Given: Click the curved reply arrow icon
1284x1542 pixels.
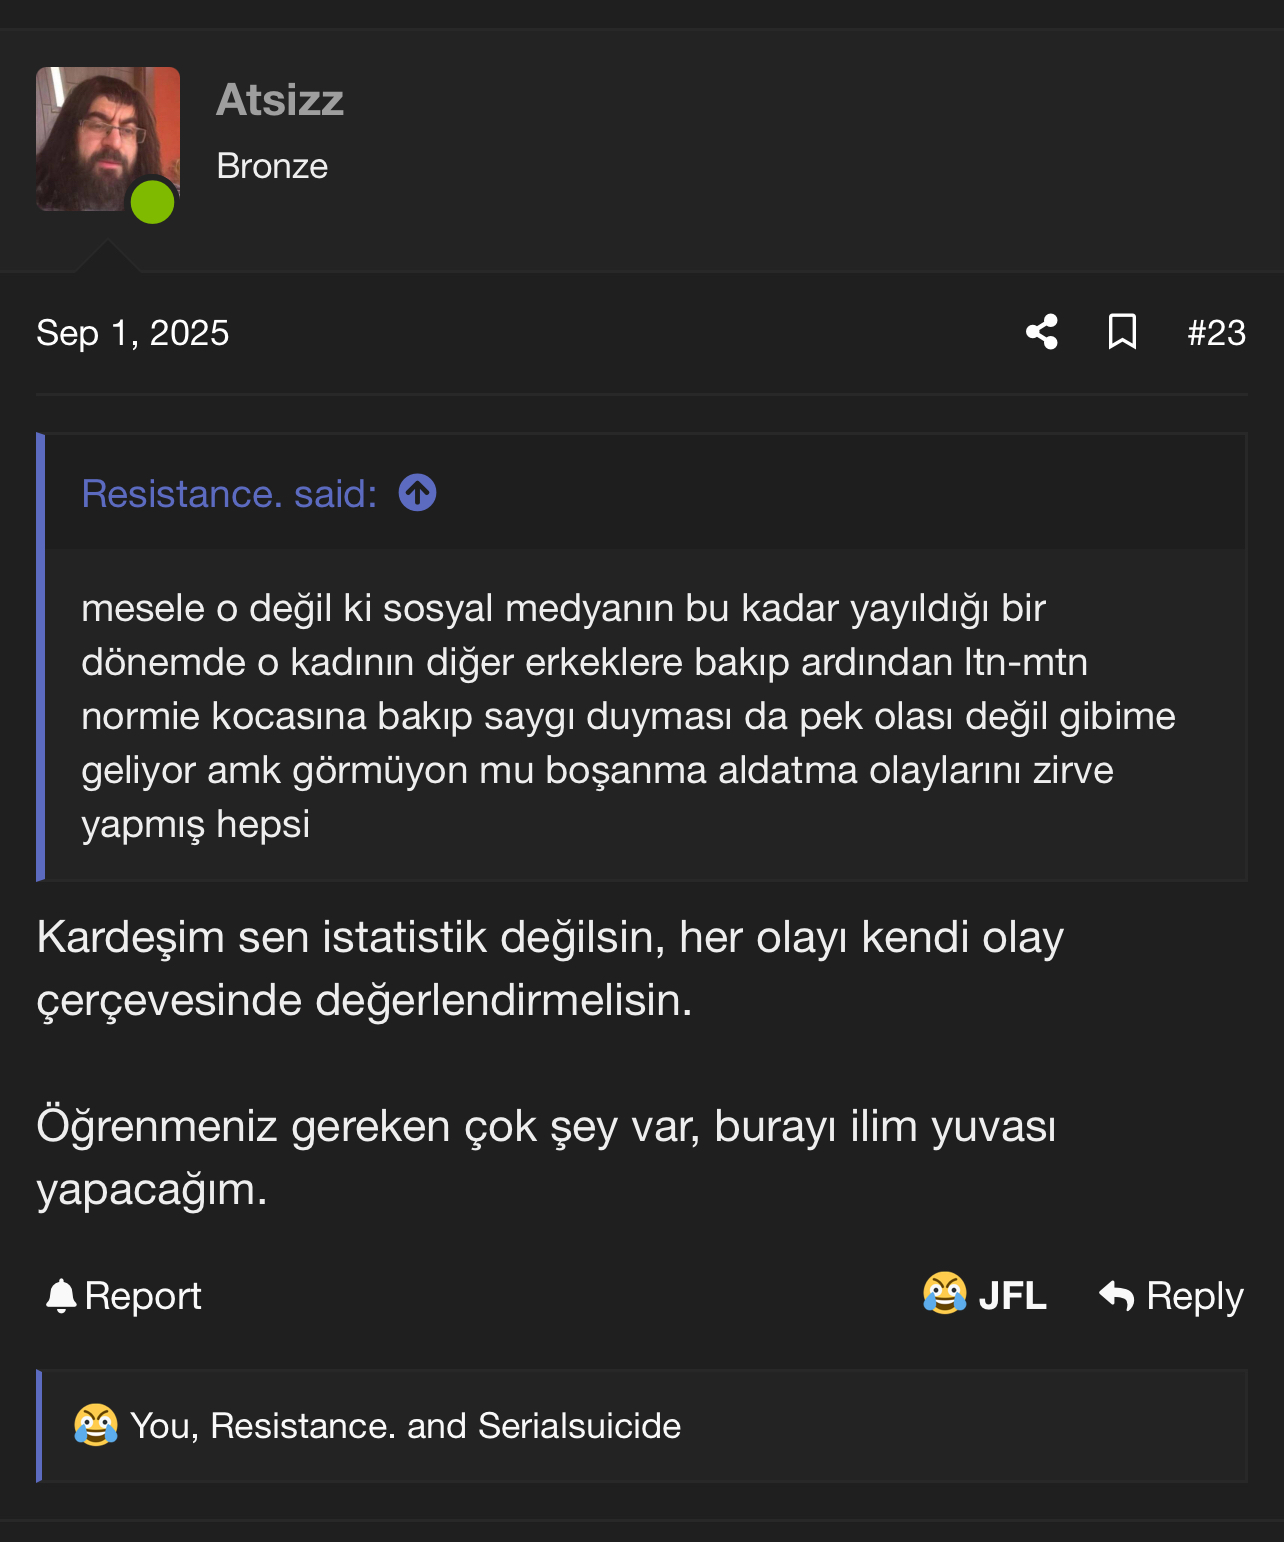Looking at the screenshot, I should pos(1116,1296).
